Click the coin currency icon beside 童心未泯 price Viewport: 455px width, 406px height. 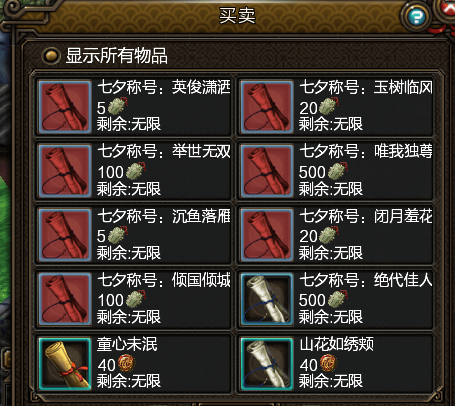[126, 363]
